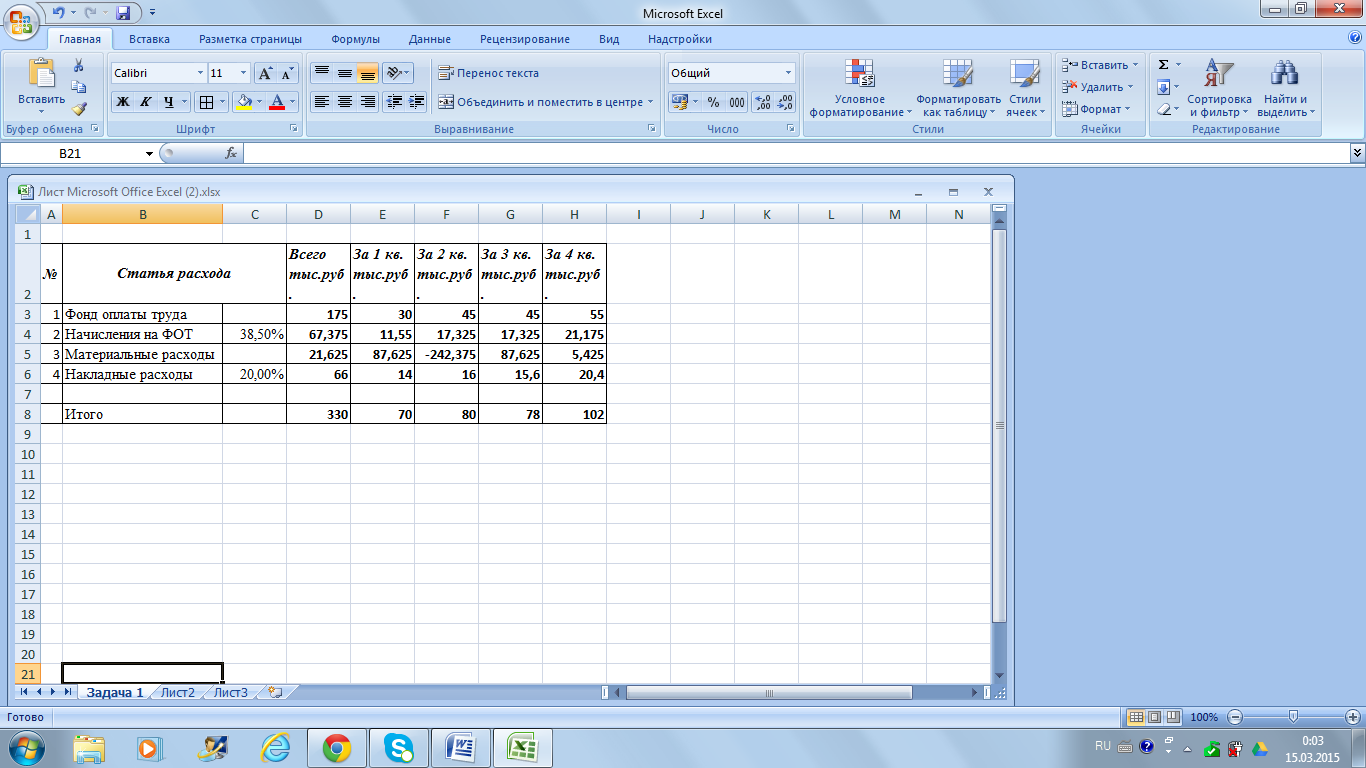Apply percent style format
The height and width of the screenshot is (768, 1366).
(x=713, y=102)
